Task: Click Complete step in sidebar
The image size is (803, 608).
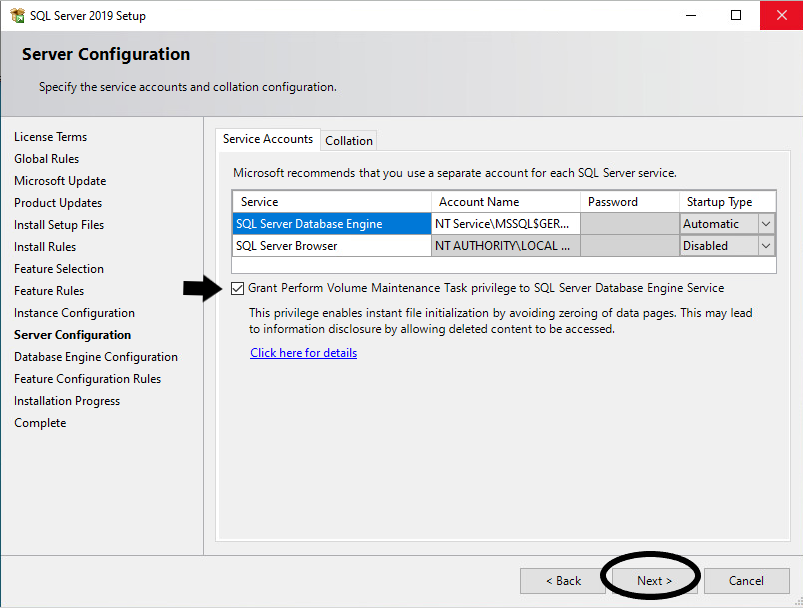Action: 40,424
